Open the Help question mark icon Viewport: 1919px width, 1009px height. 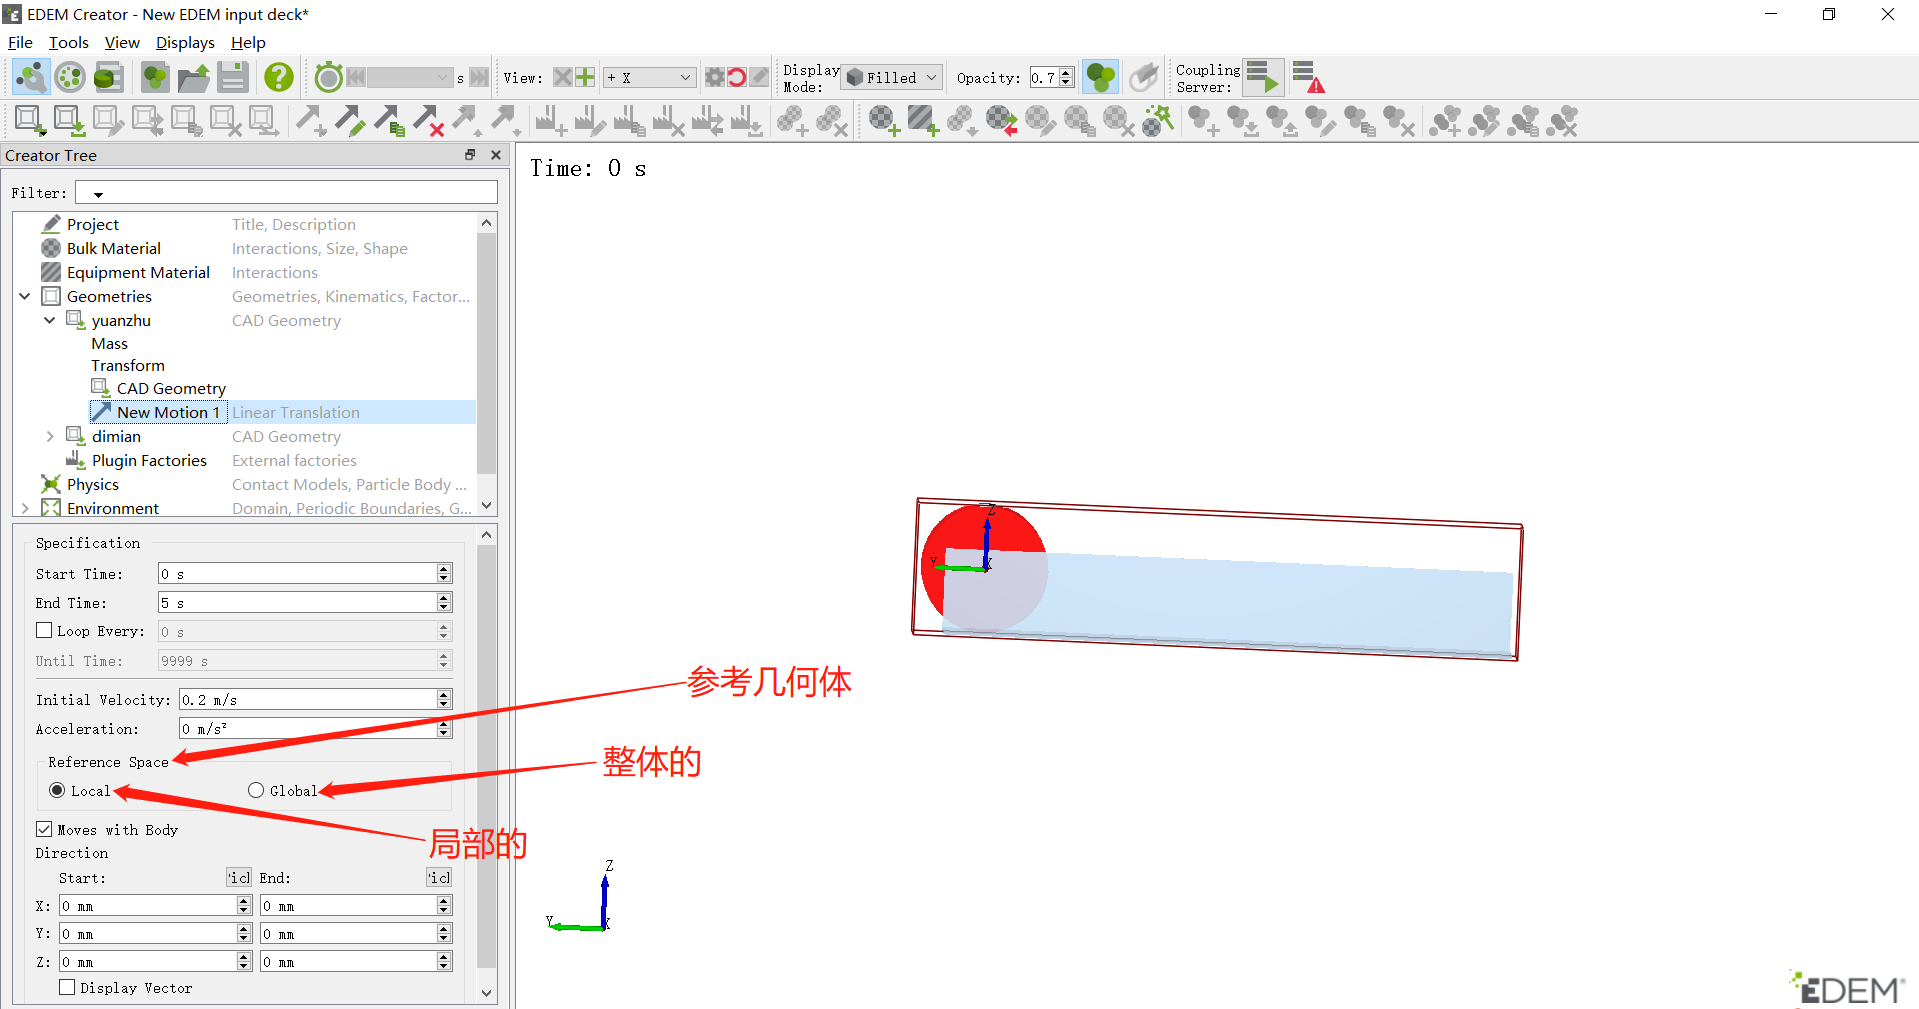coord(278,76)
